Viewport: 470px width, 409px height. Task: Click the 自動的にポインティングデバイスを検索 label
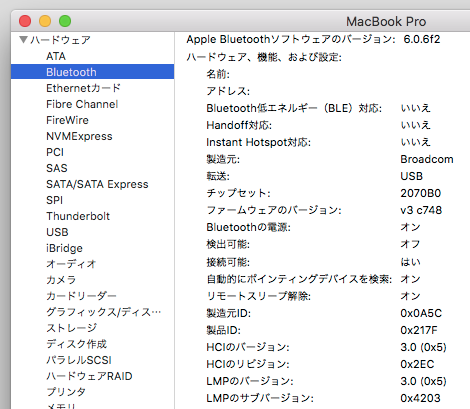(299, 279)
